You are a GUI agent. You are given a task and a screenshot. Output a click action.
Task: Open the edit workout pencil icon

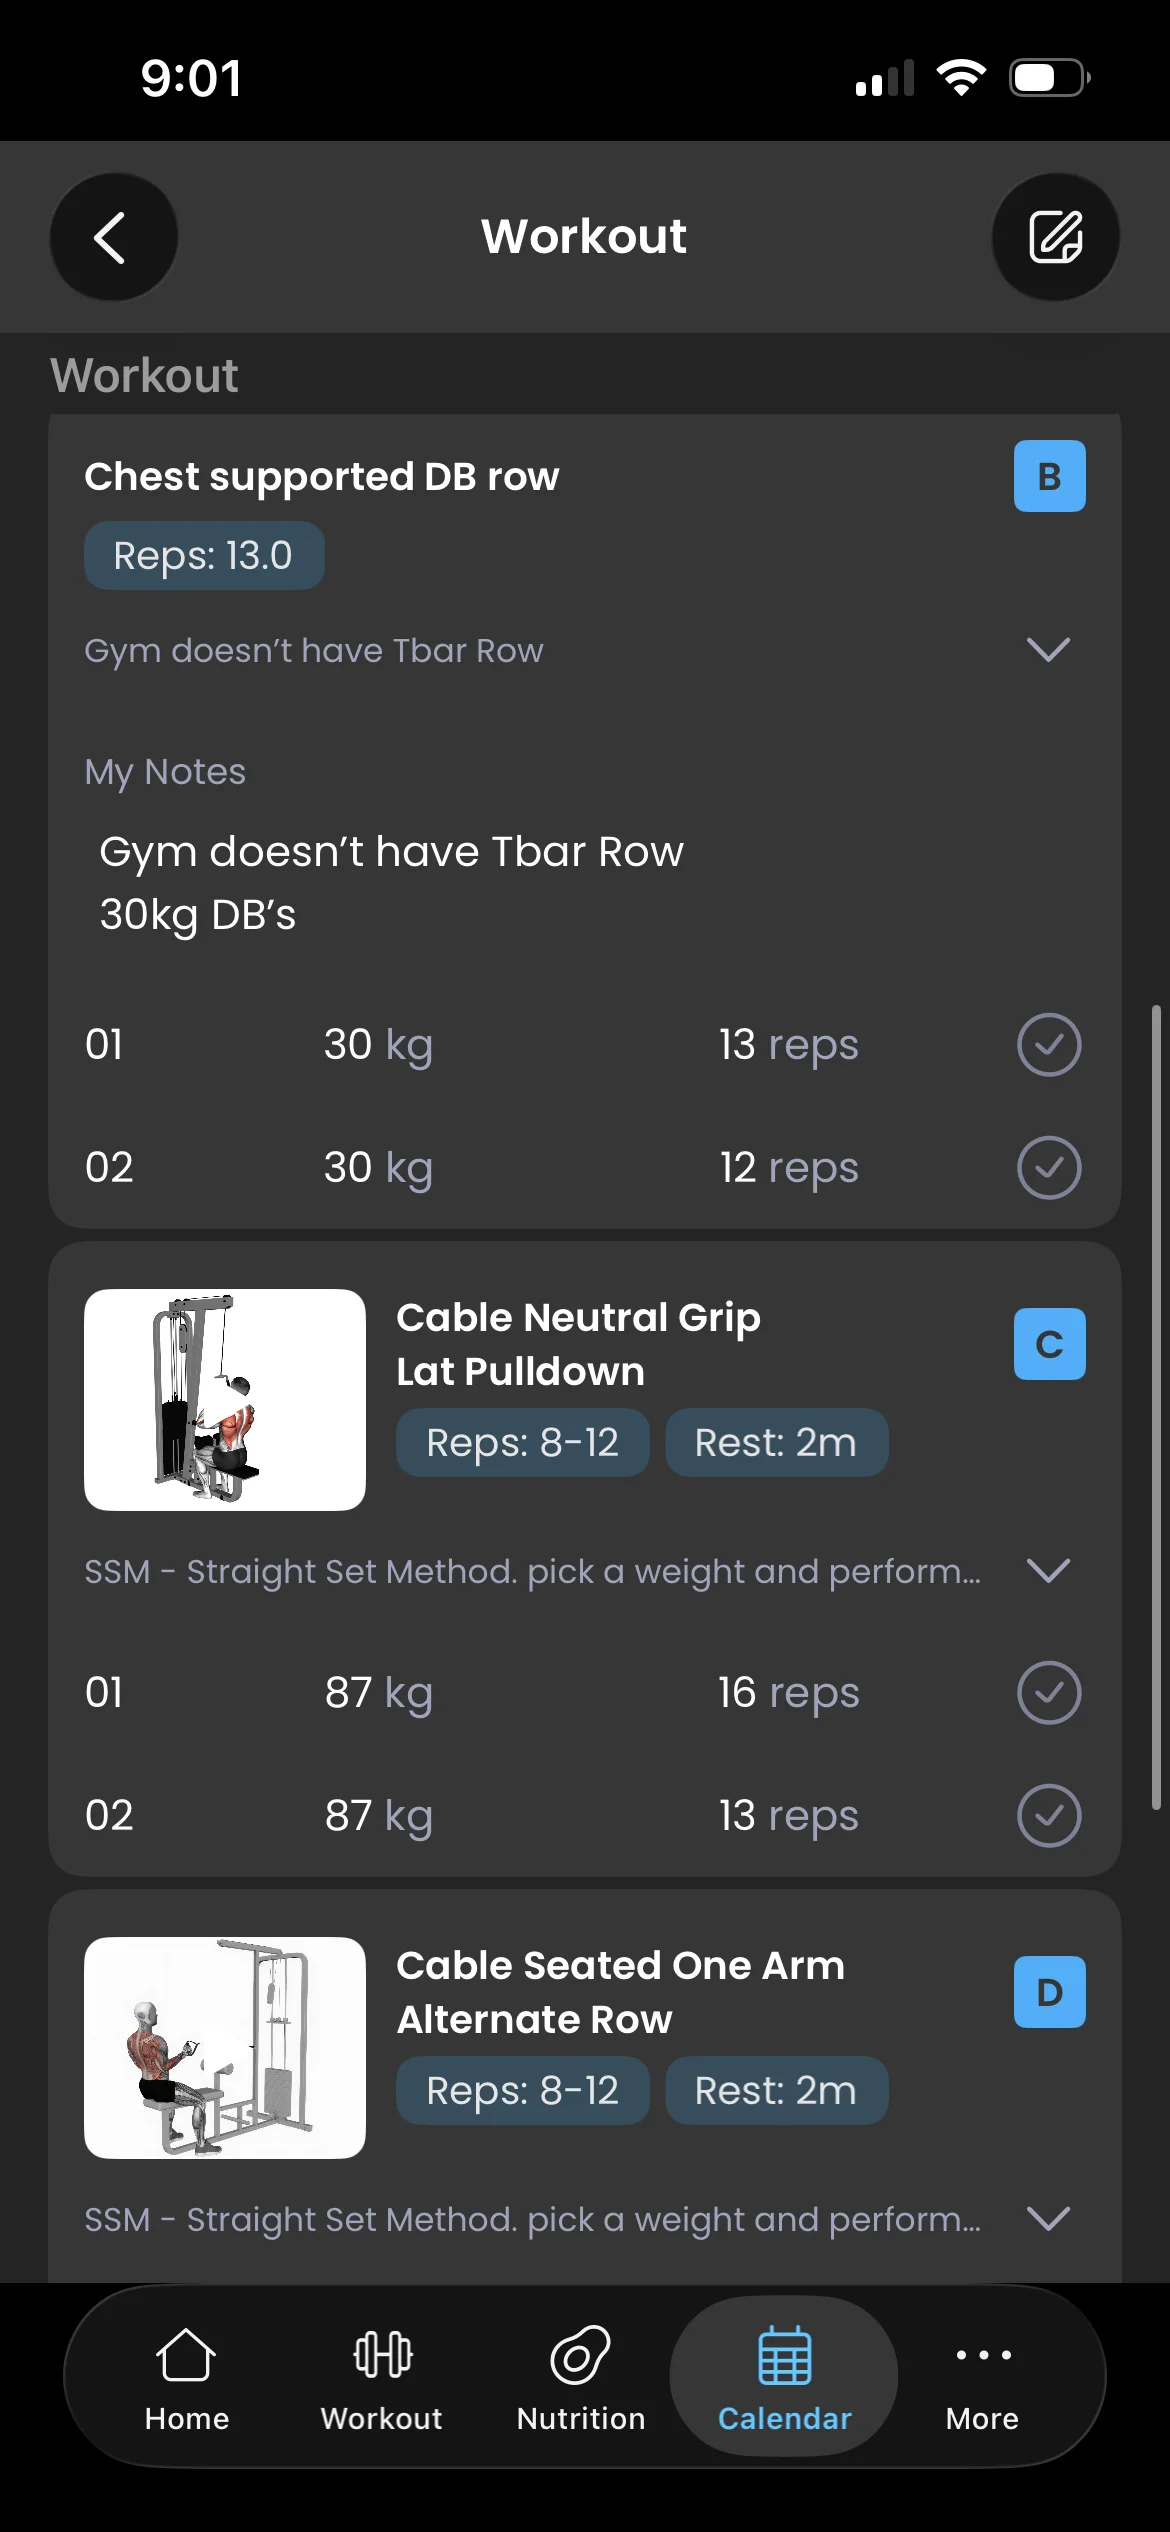(x=1055, y=237)
